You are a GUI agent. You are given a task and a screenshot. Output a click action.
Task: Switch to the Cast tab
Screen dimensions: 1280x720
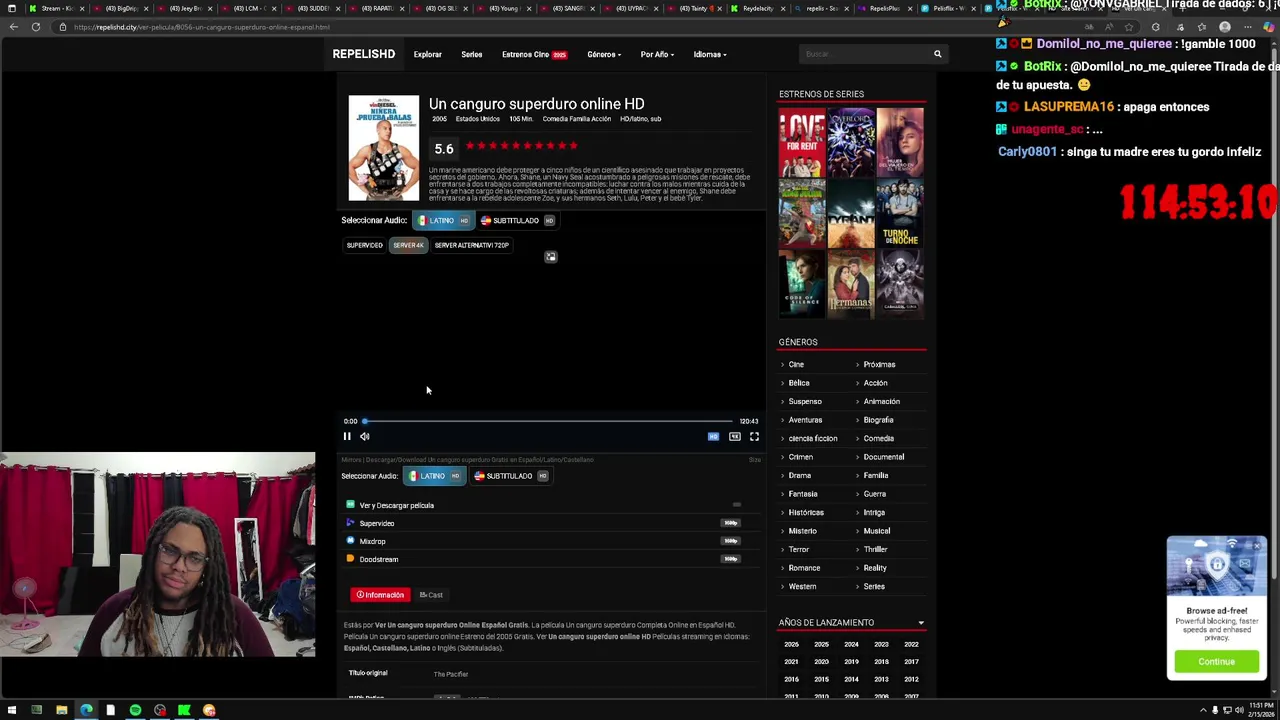coord(431,595)
